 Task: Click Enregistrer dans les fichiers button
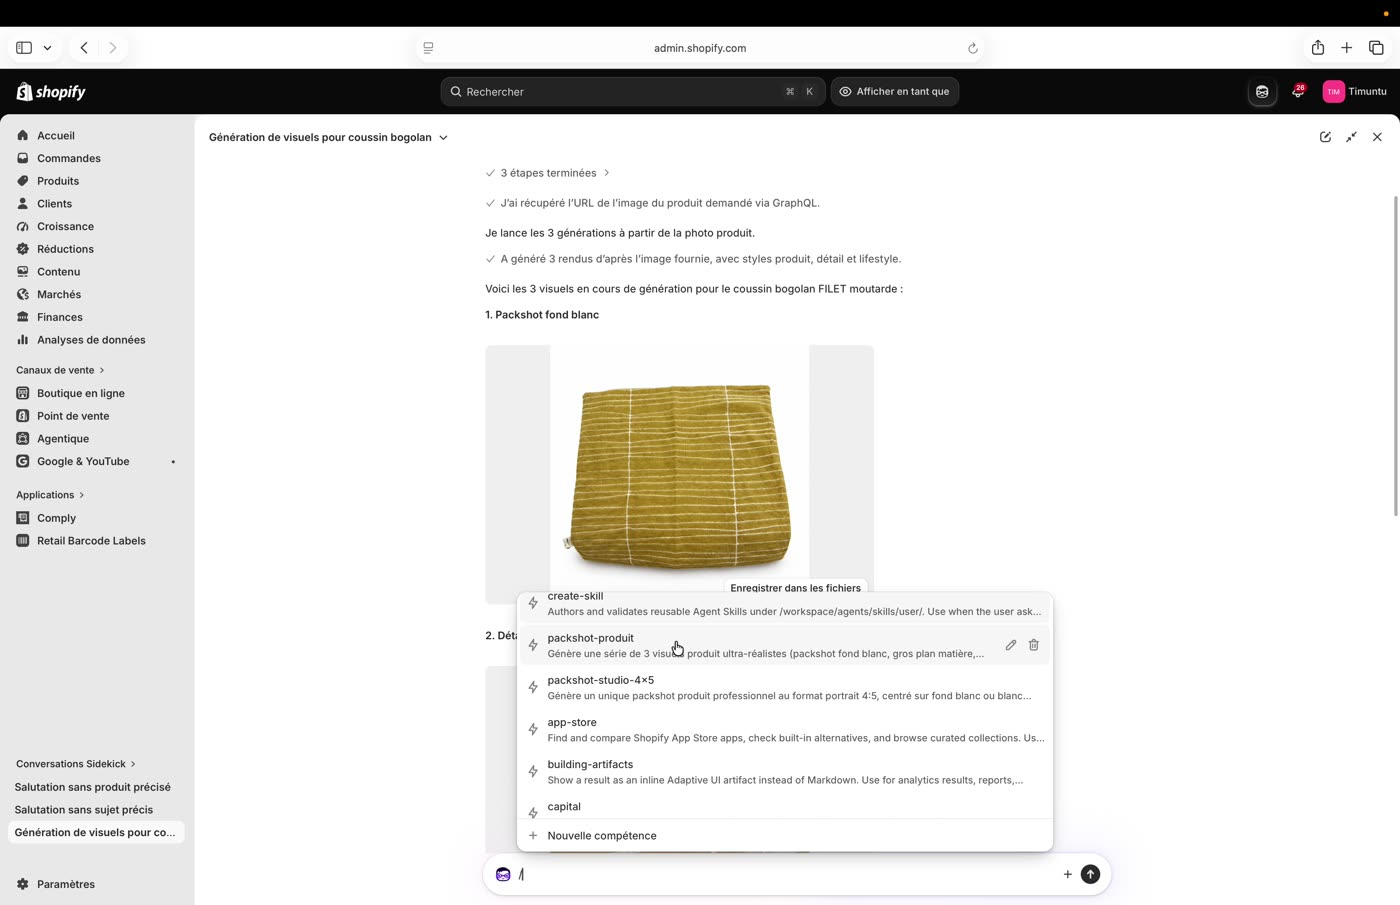click(795, 587)
